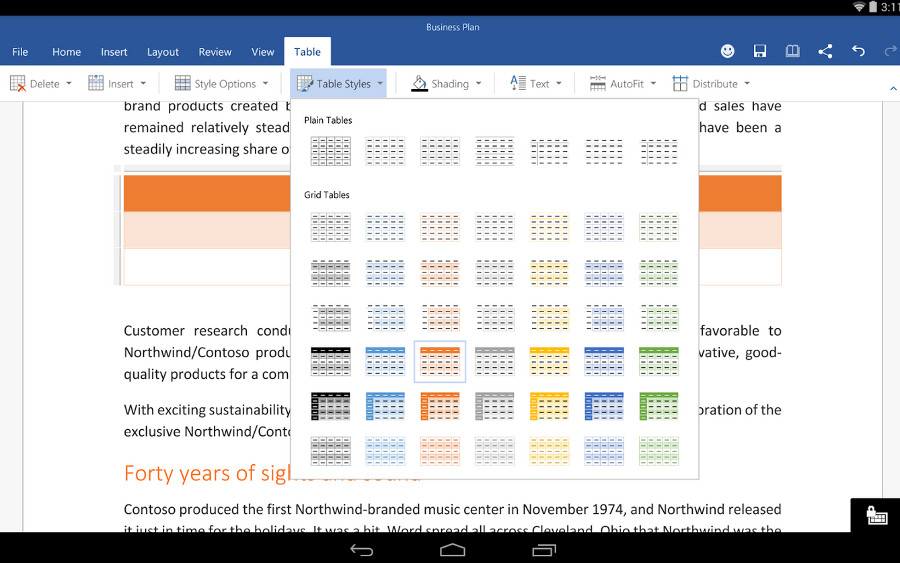This screenshot has width=900, height=563.
Task: Collapse the Table Styles gallery dropdown
Action: 340,84
